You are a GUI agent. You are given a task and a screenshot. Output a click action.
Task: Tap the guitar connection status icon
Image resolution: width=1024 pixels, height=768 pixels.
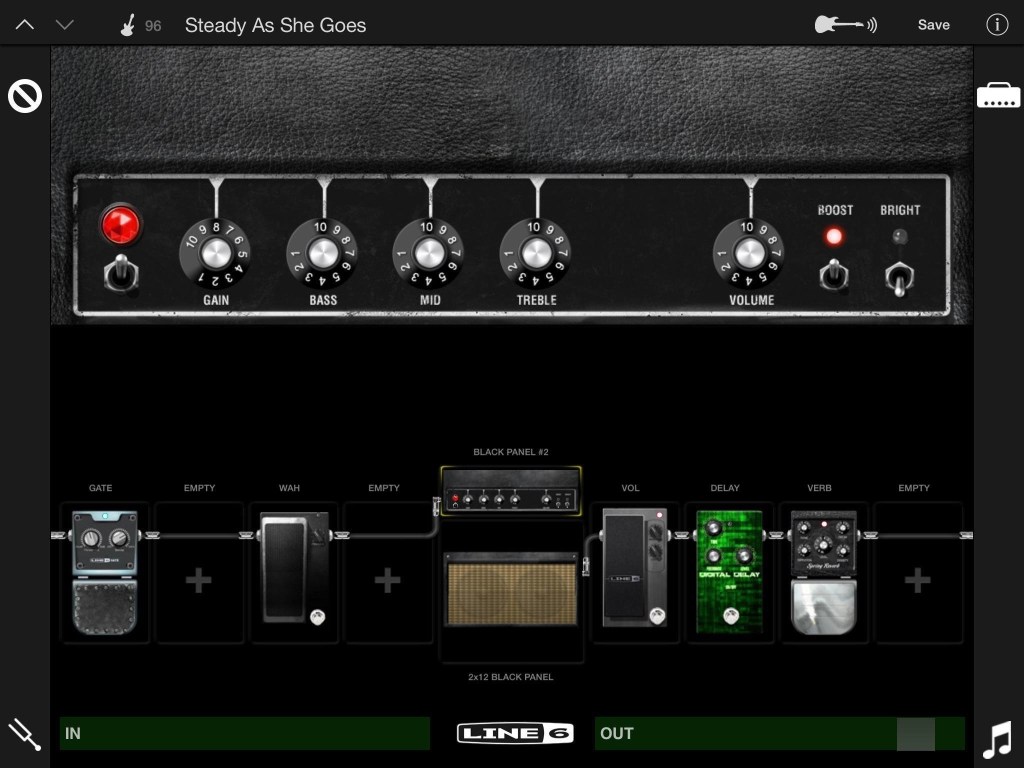[x=845, y=25]
